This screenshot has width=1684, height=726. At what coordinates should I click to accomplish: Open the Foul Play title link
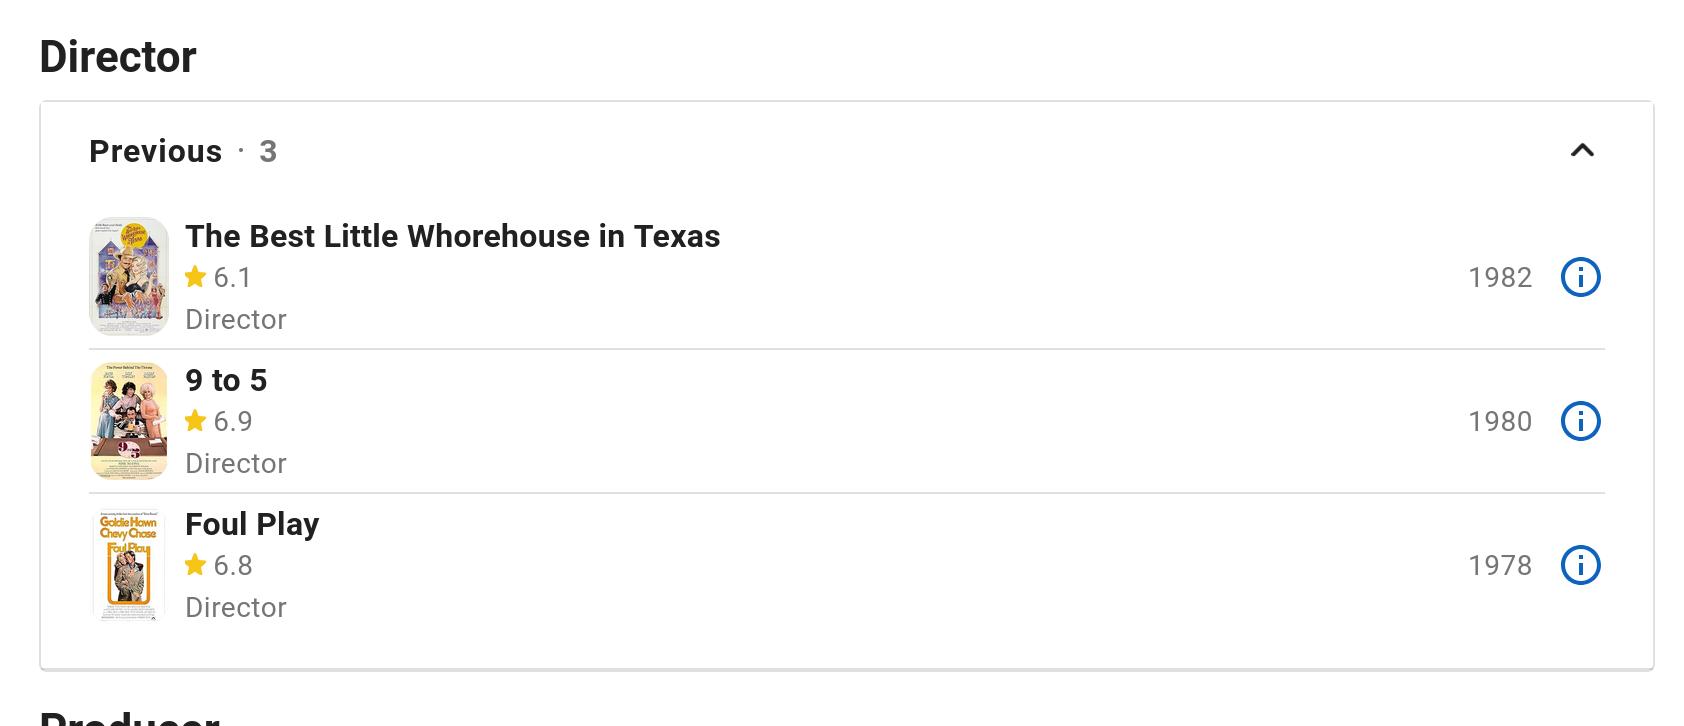point(252,524)
